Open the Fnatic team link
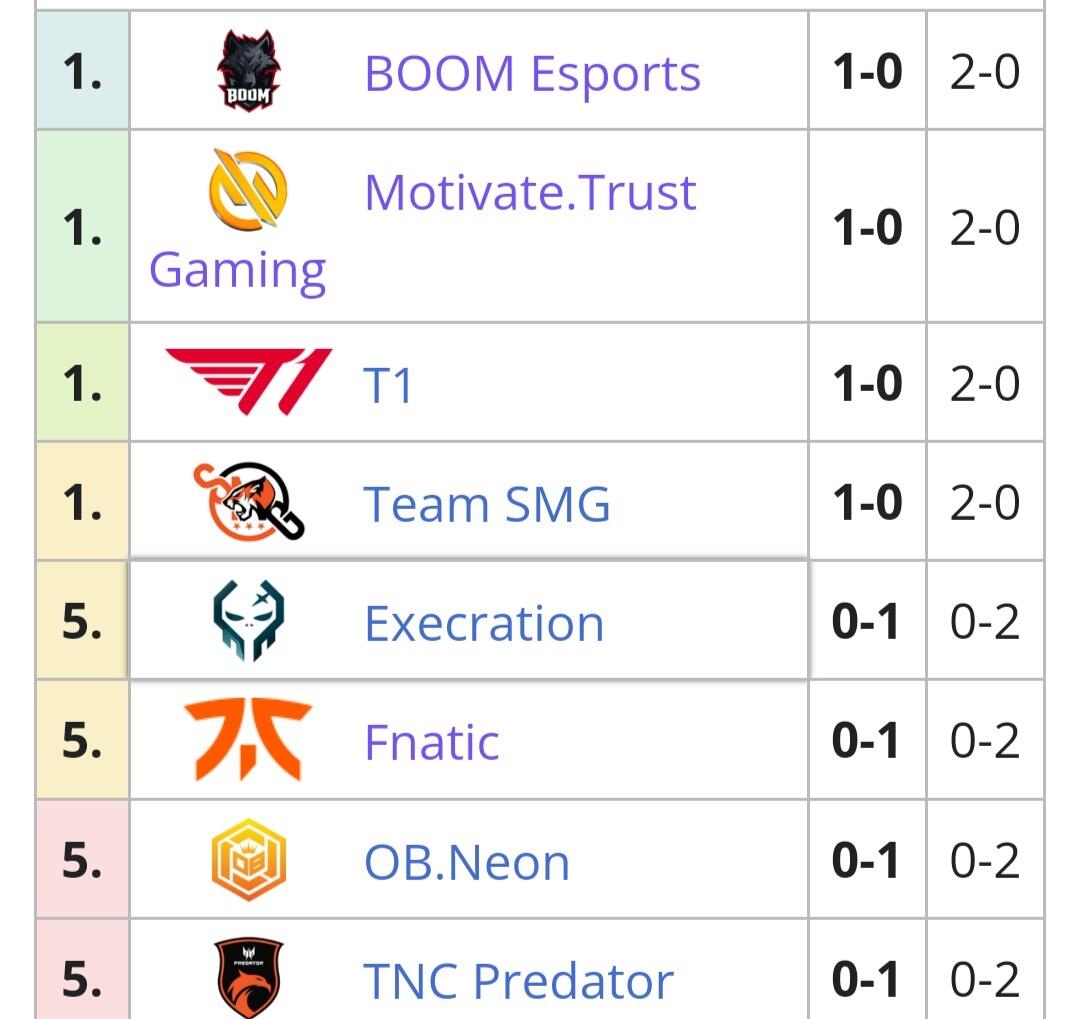This screenshot has height=1019, width=1080. (x=432, y=742)
